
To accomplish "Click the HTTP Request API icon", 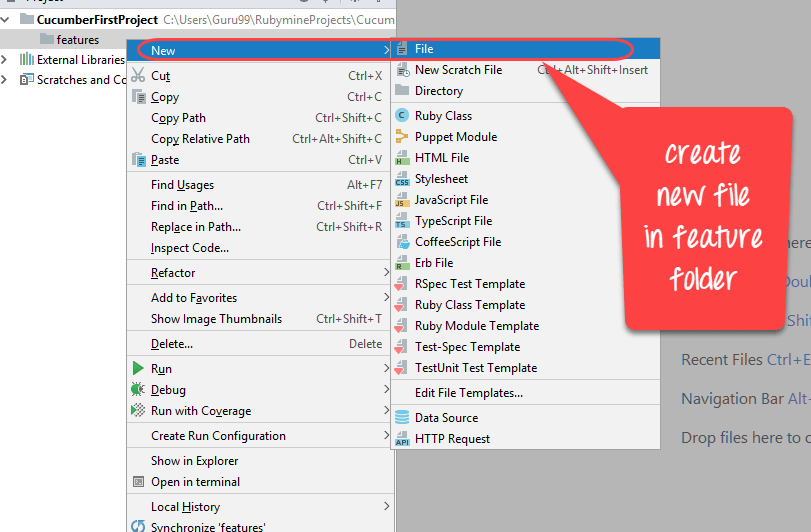I will pyautogui.click(x=402, y=439).
